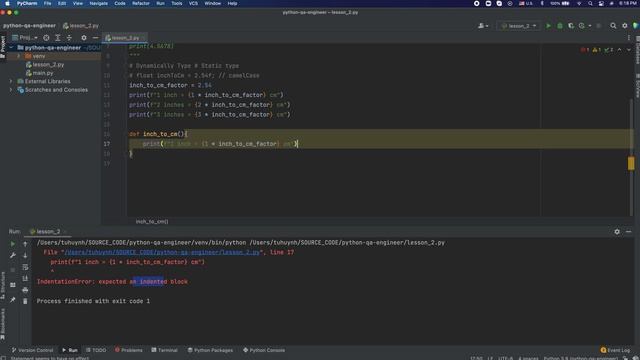This screenshot has height=360, width=640.
Task: Open Search Everywhere magnifier in PyCharm toolbar
Action: pos(613,26)
